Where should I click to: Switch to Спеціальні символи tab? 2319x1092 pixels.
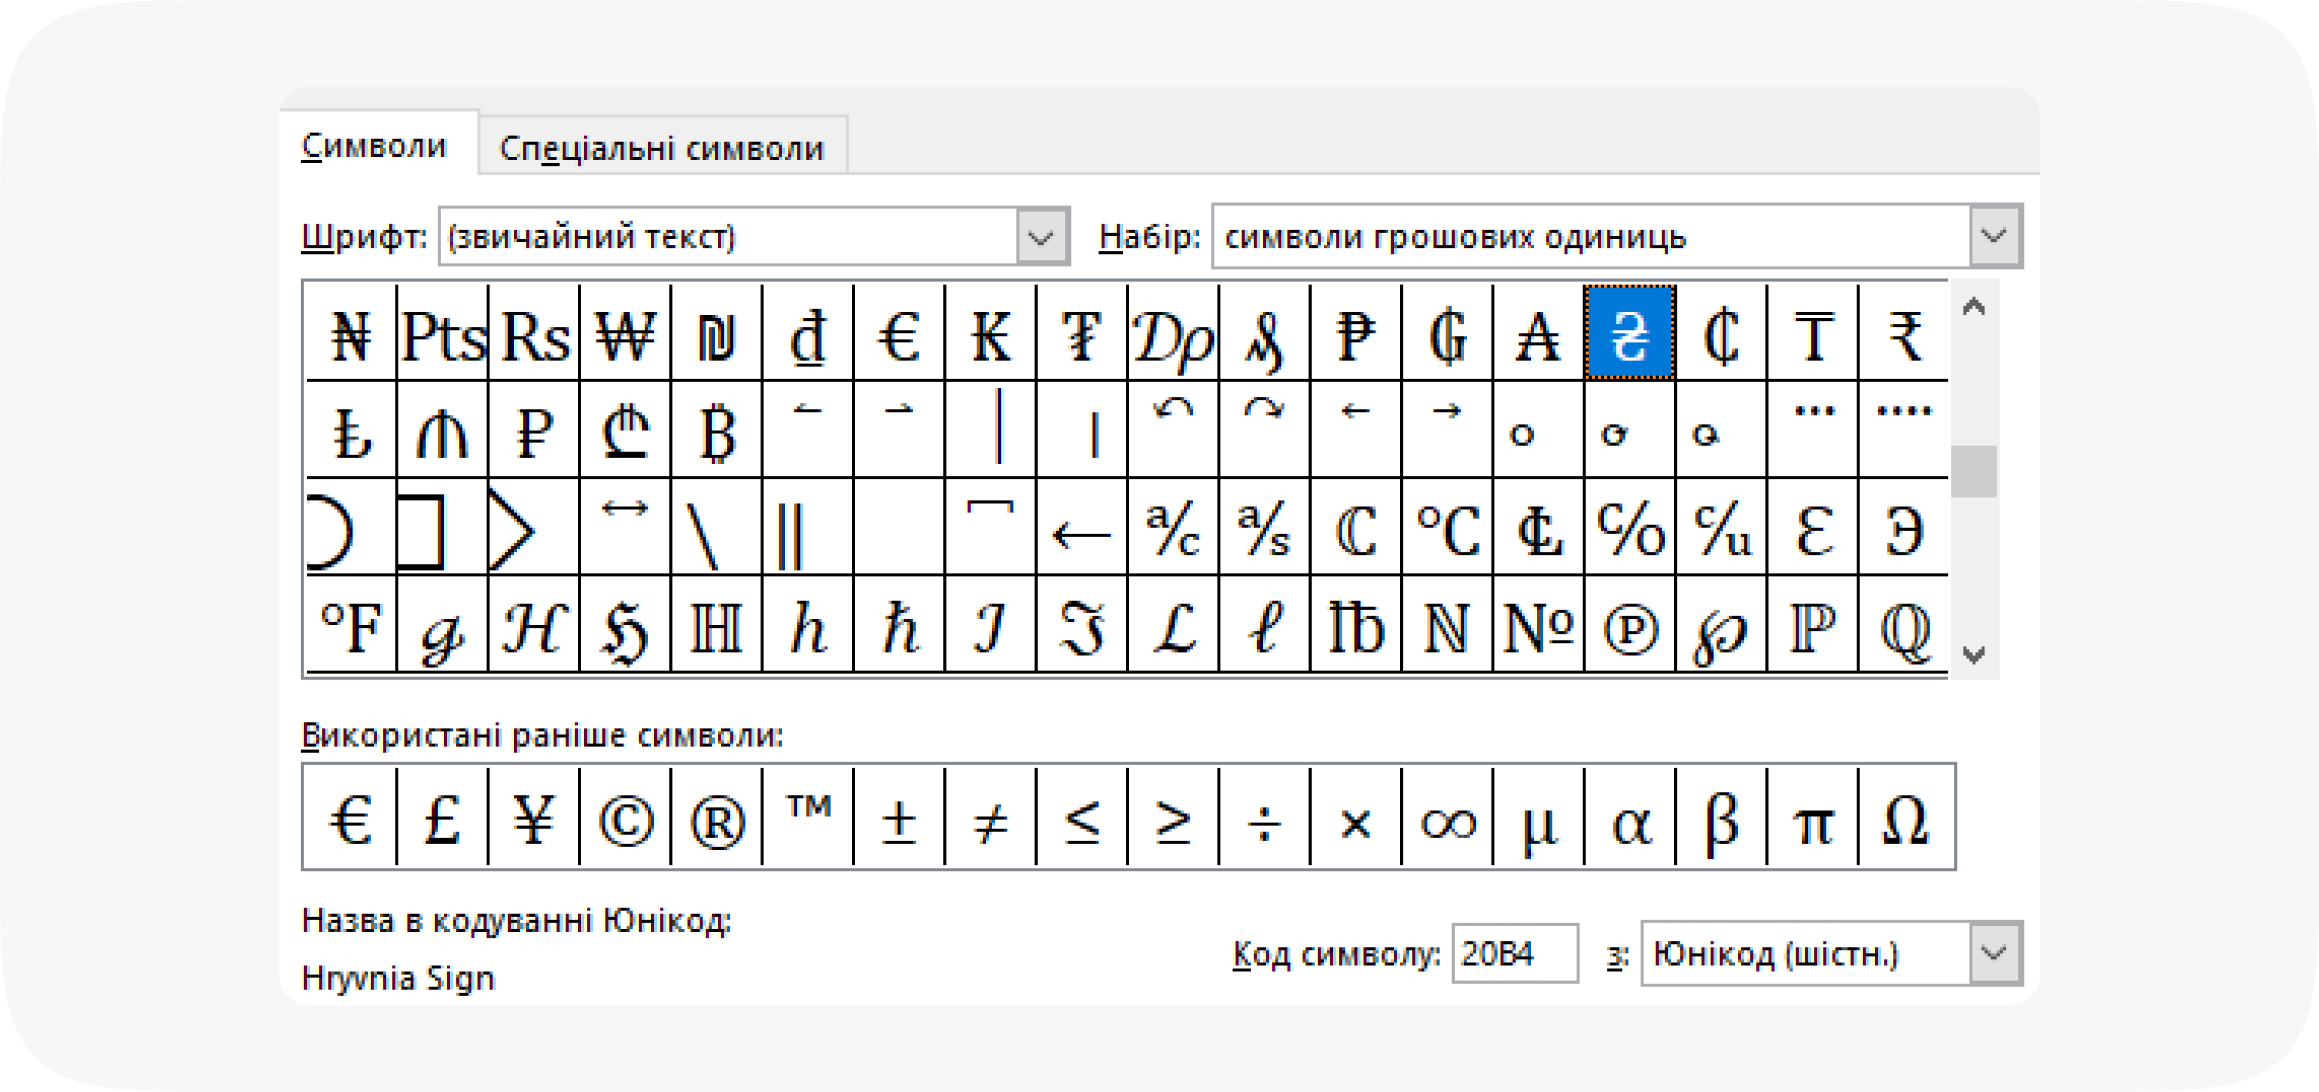click(662, 148)
